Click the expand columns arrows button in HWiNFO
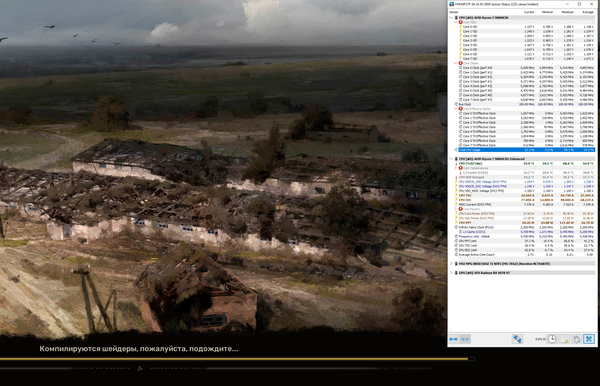Image resolution: width=600 pixels, height=386 pixels. (x=453, y=339)
